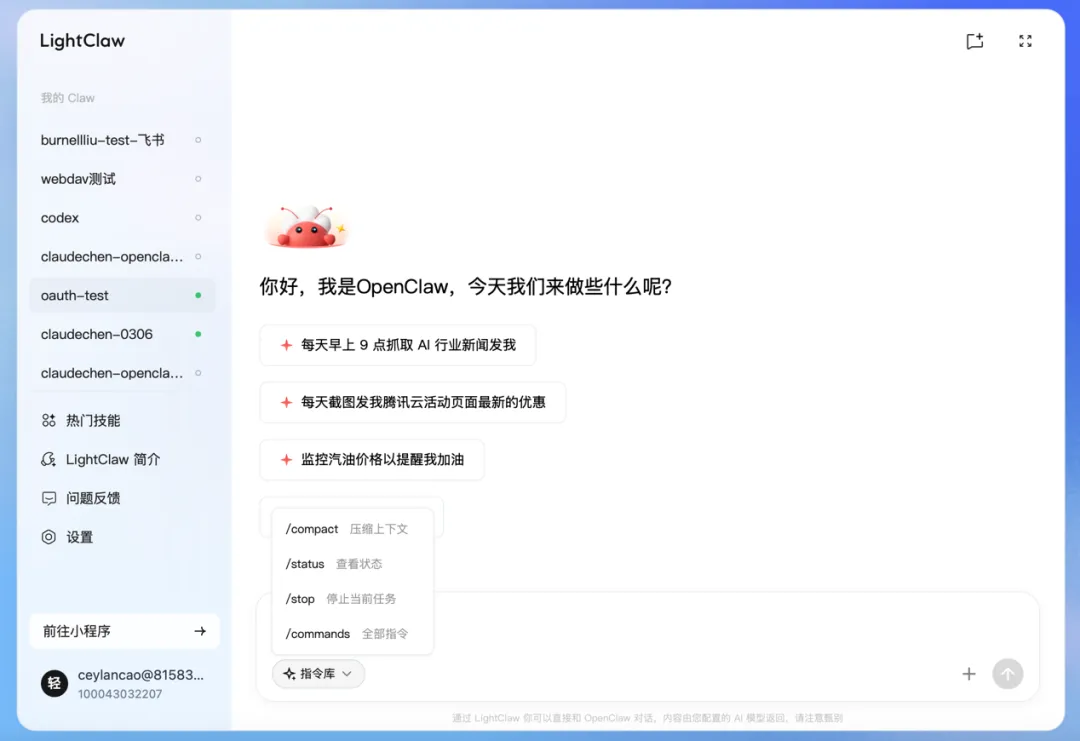The width and height of the screenshot is (1080, 741).
Task: Select claudechen-0306 claw
Action: coord(123,334)
